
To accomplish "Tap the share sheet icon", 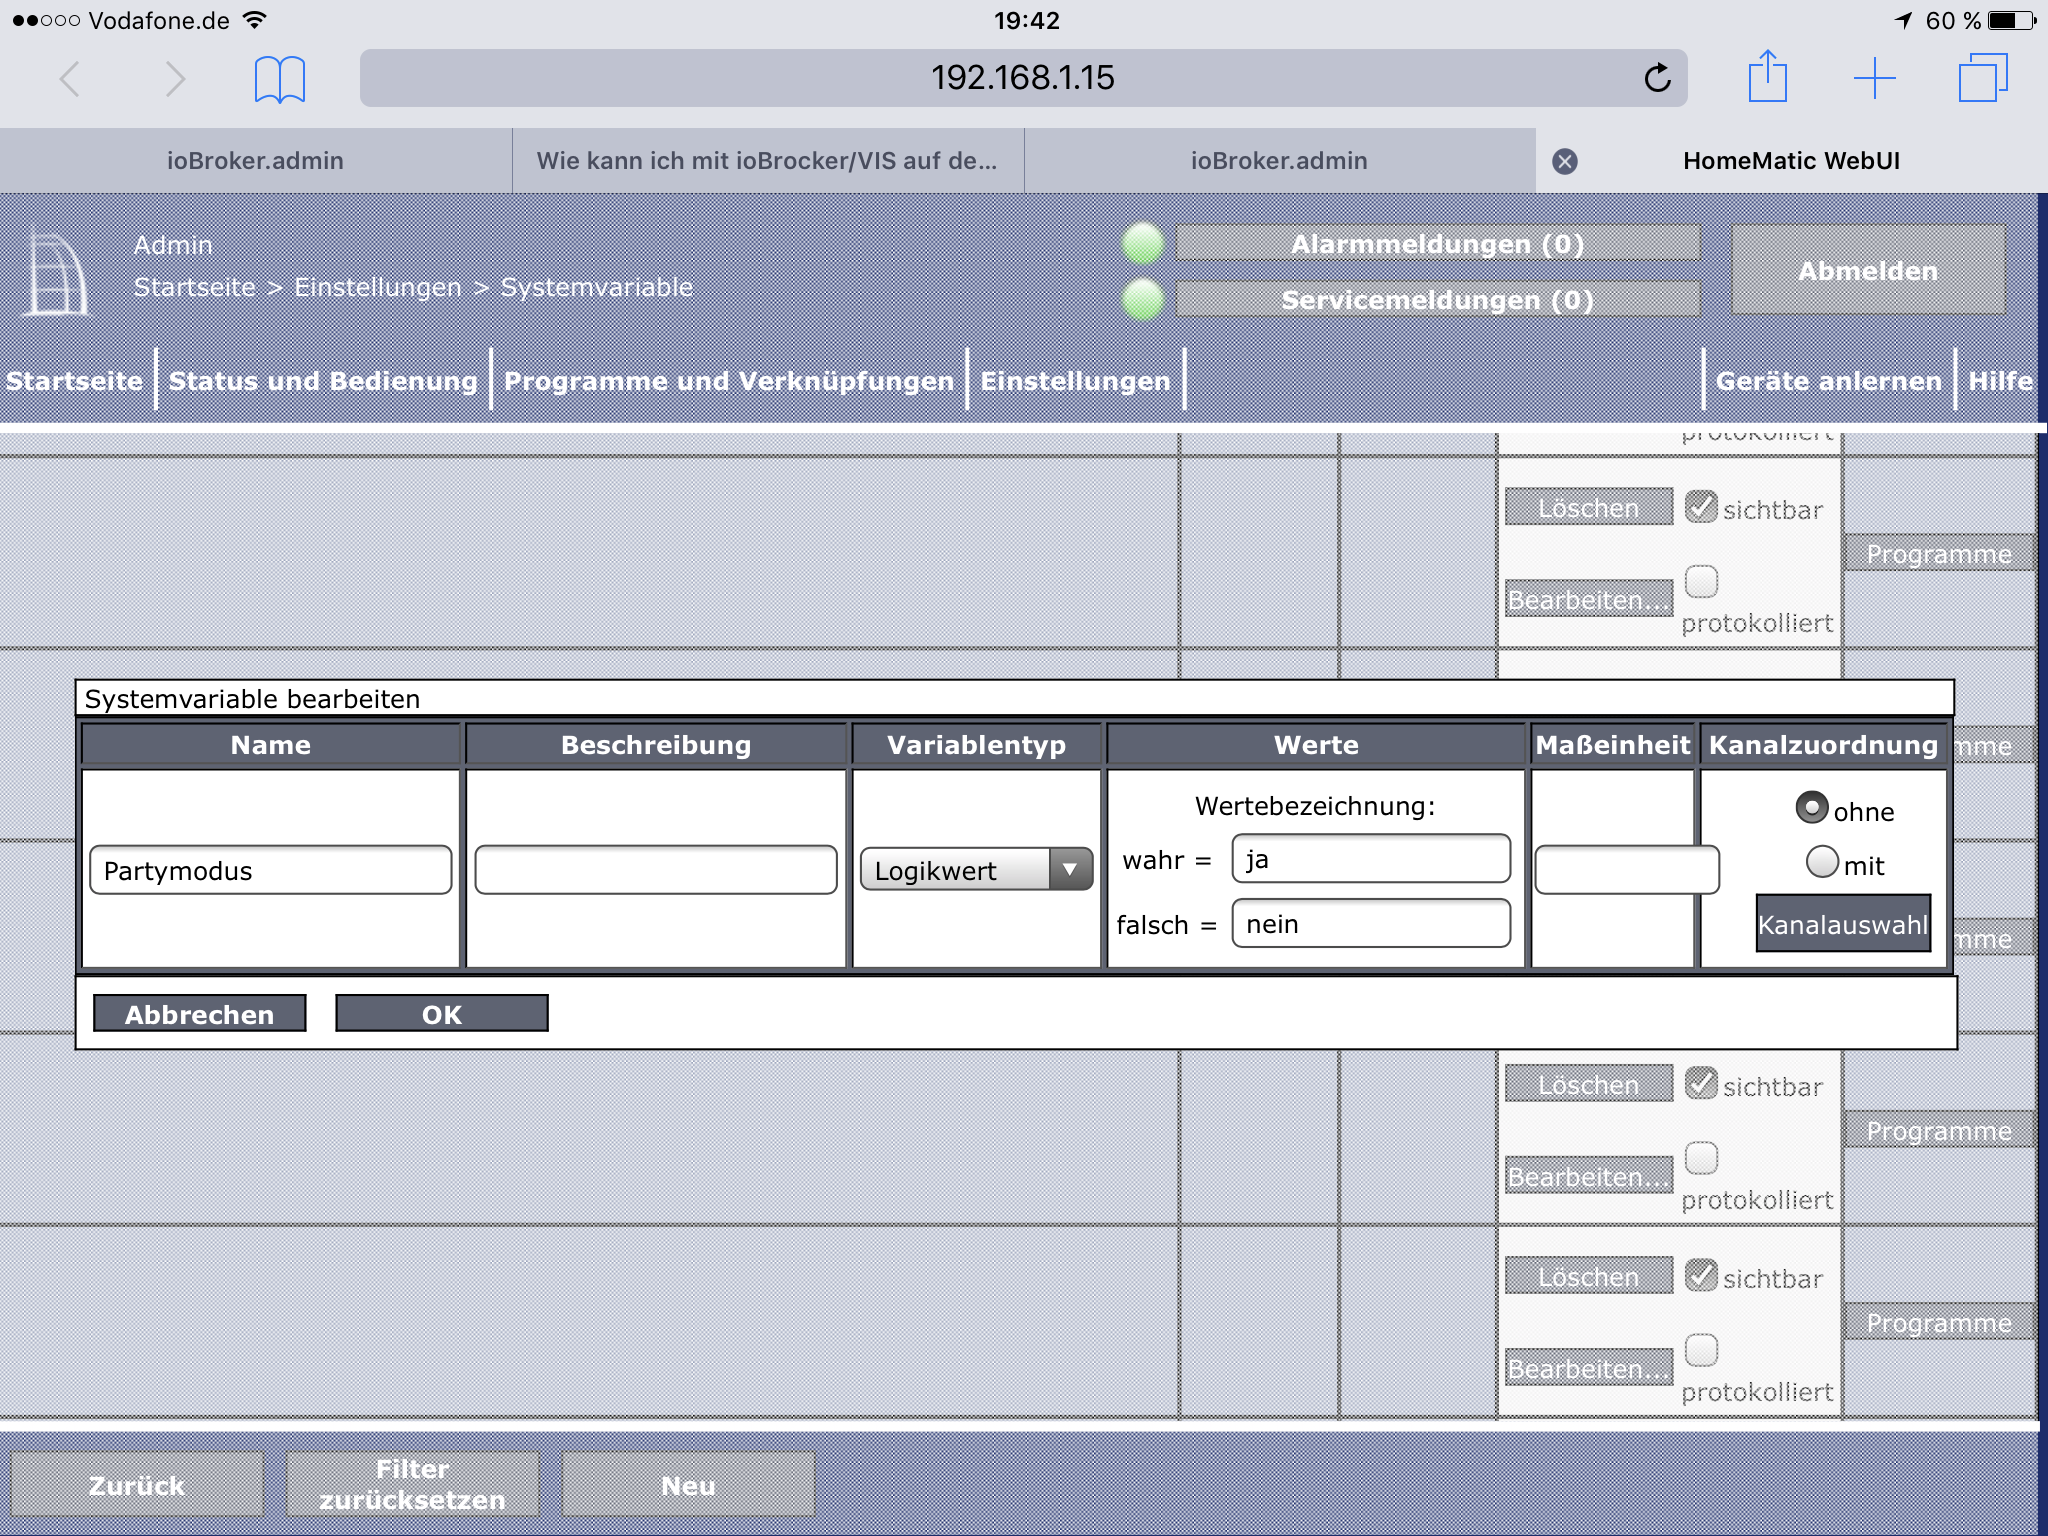I will pos(1767,77).
